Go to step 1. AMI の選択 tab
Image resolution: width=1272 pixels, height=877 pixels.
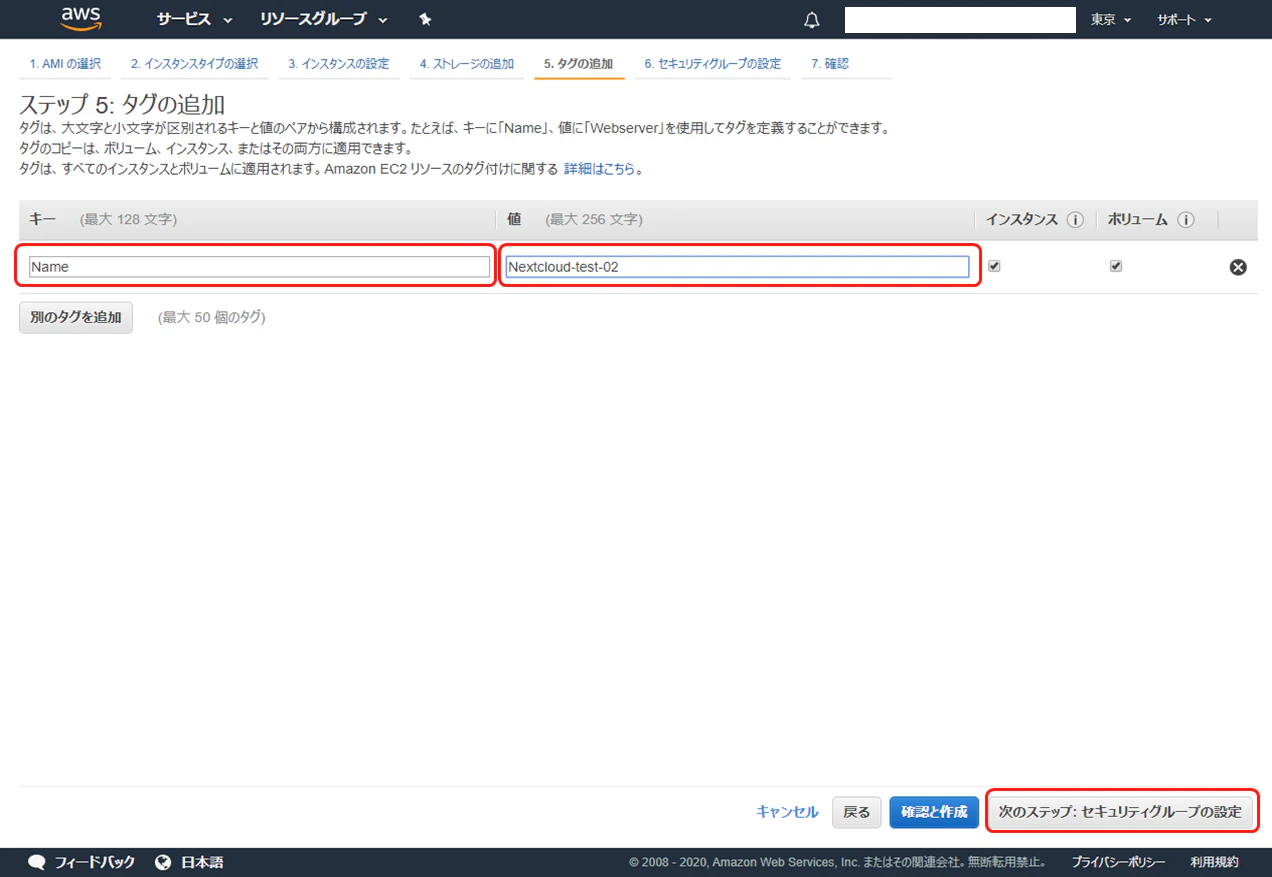[x=65, y=64]
